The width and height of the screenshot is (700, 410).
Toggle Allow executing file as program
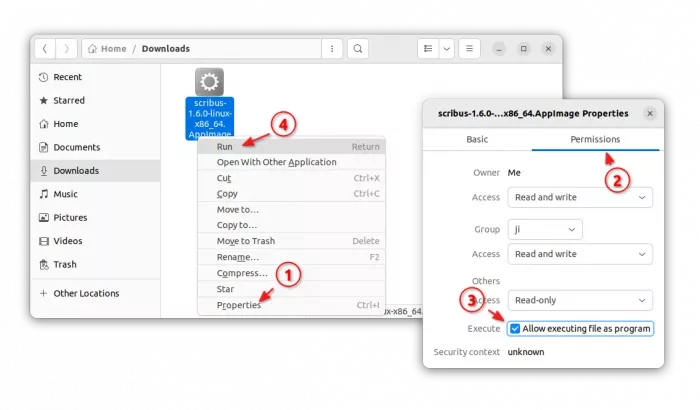coord(515,328)
